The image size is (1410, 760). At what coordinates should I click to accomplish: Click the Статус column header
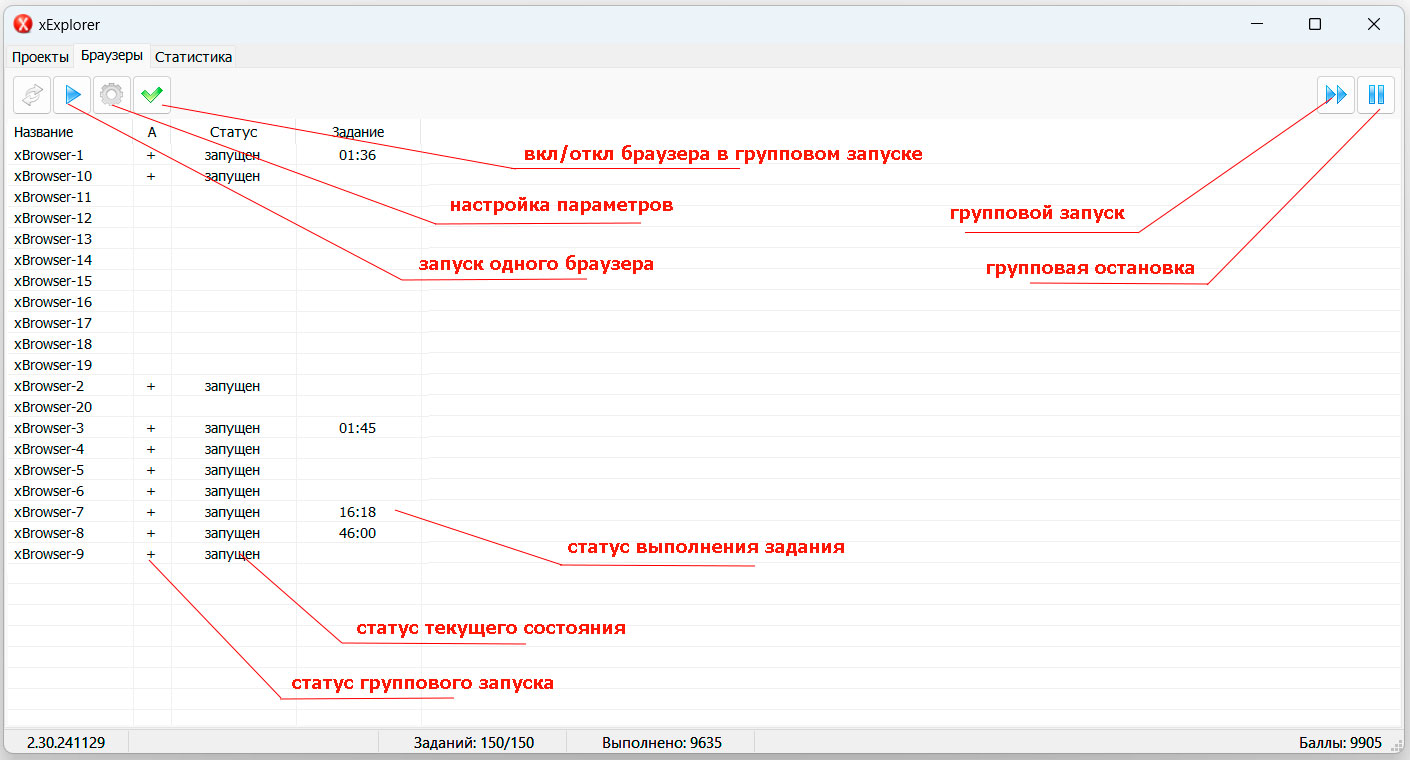[x=234, y=132]
